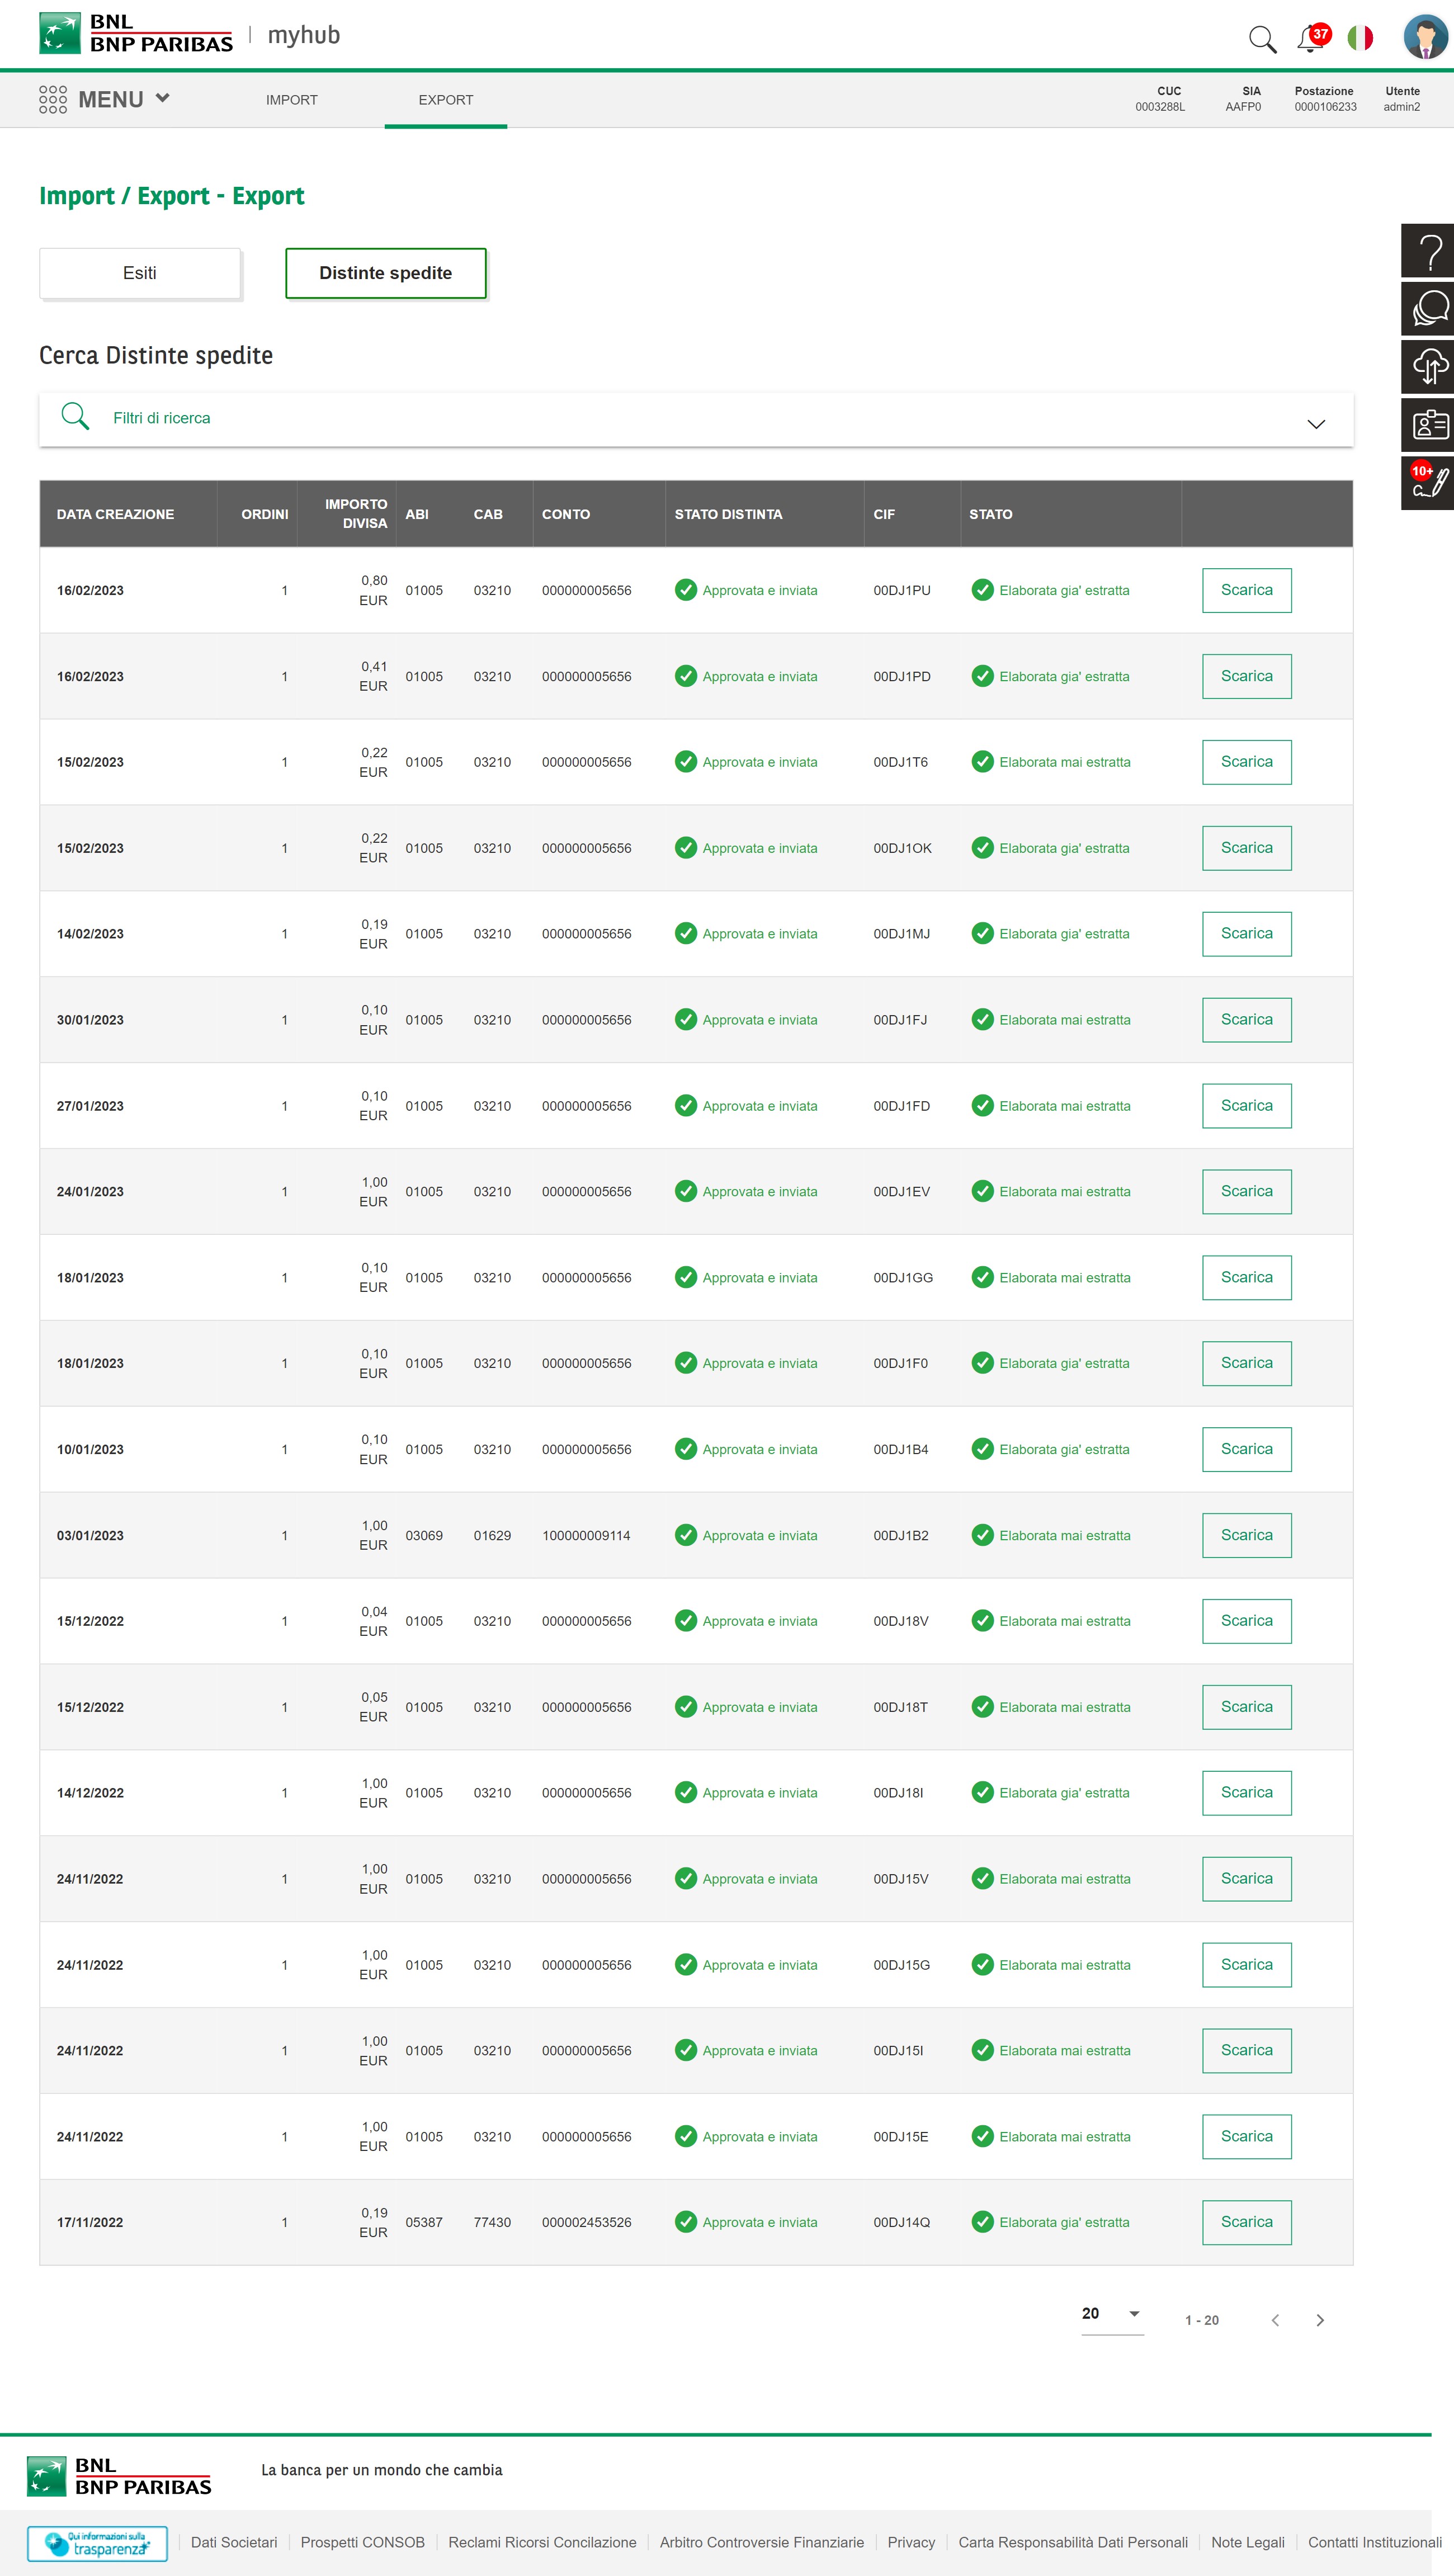This screenshot has height=2576, width=1454.
Task: Expand Filtri di ricerca chevron
Action: 1316,424
